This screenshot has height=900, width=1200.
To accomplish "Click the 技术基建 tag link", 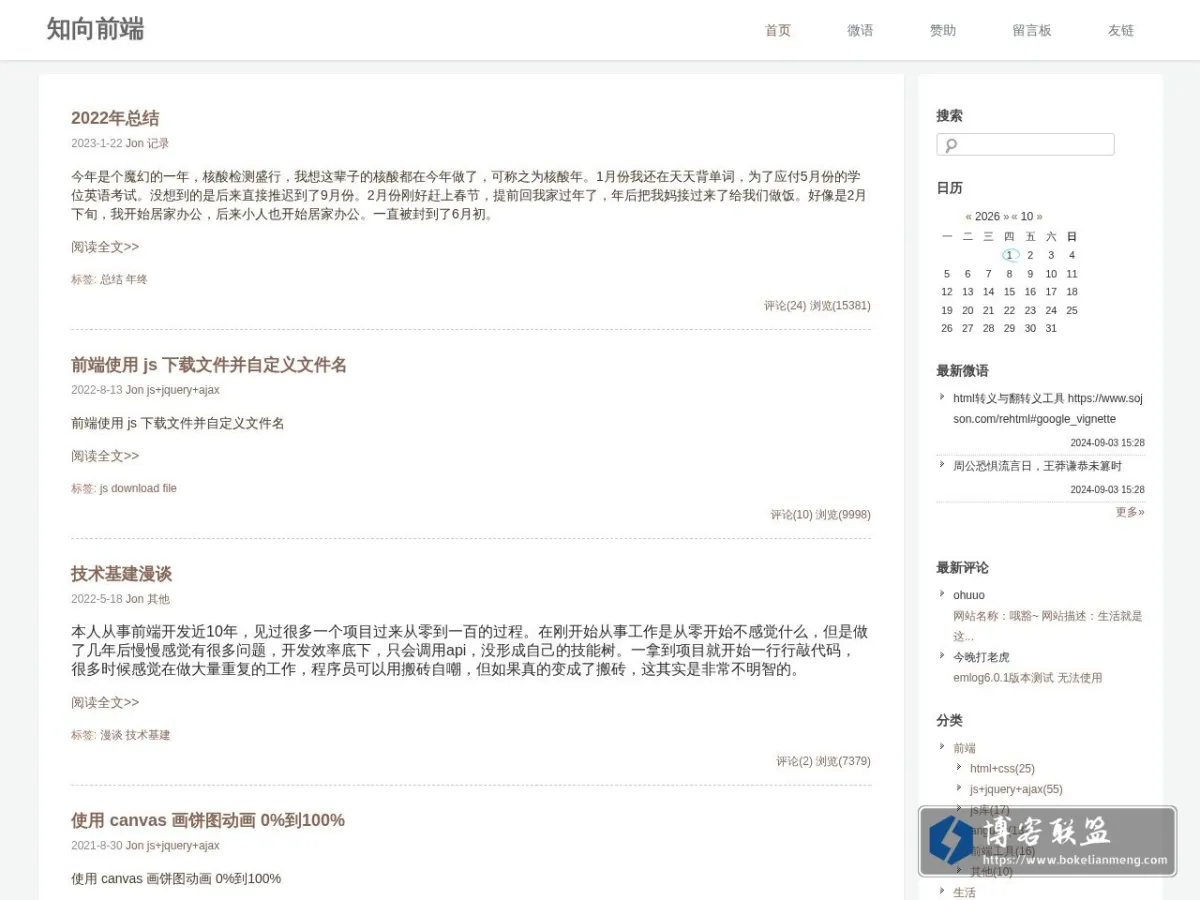I will 148,735.
